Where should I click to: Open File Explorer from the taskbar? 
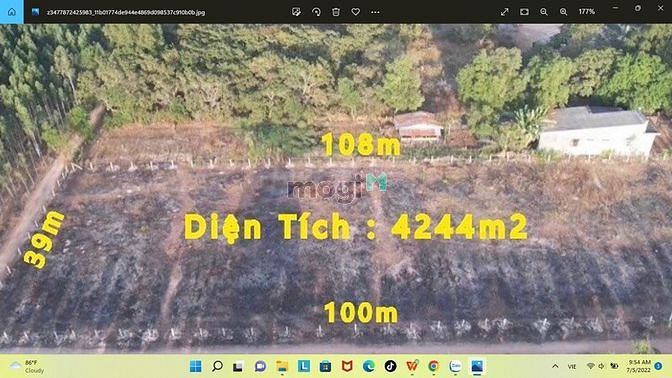282,366
